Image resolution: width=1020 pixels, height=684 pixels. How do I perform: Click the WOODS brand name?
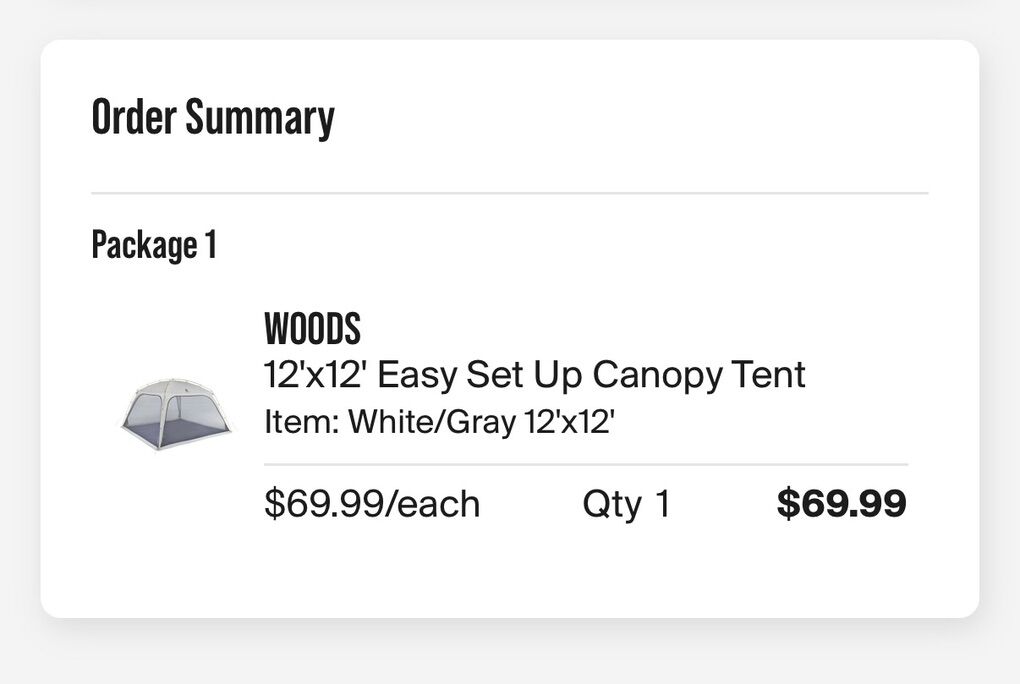pyautogui.click(x=312, y=329)
